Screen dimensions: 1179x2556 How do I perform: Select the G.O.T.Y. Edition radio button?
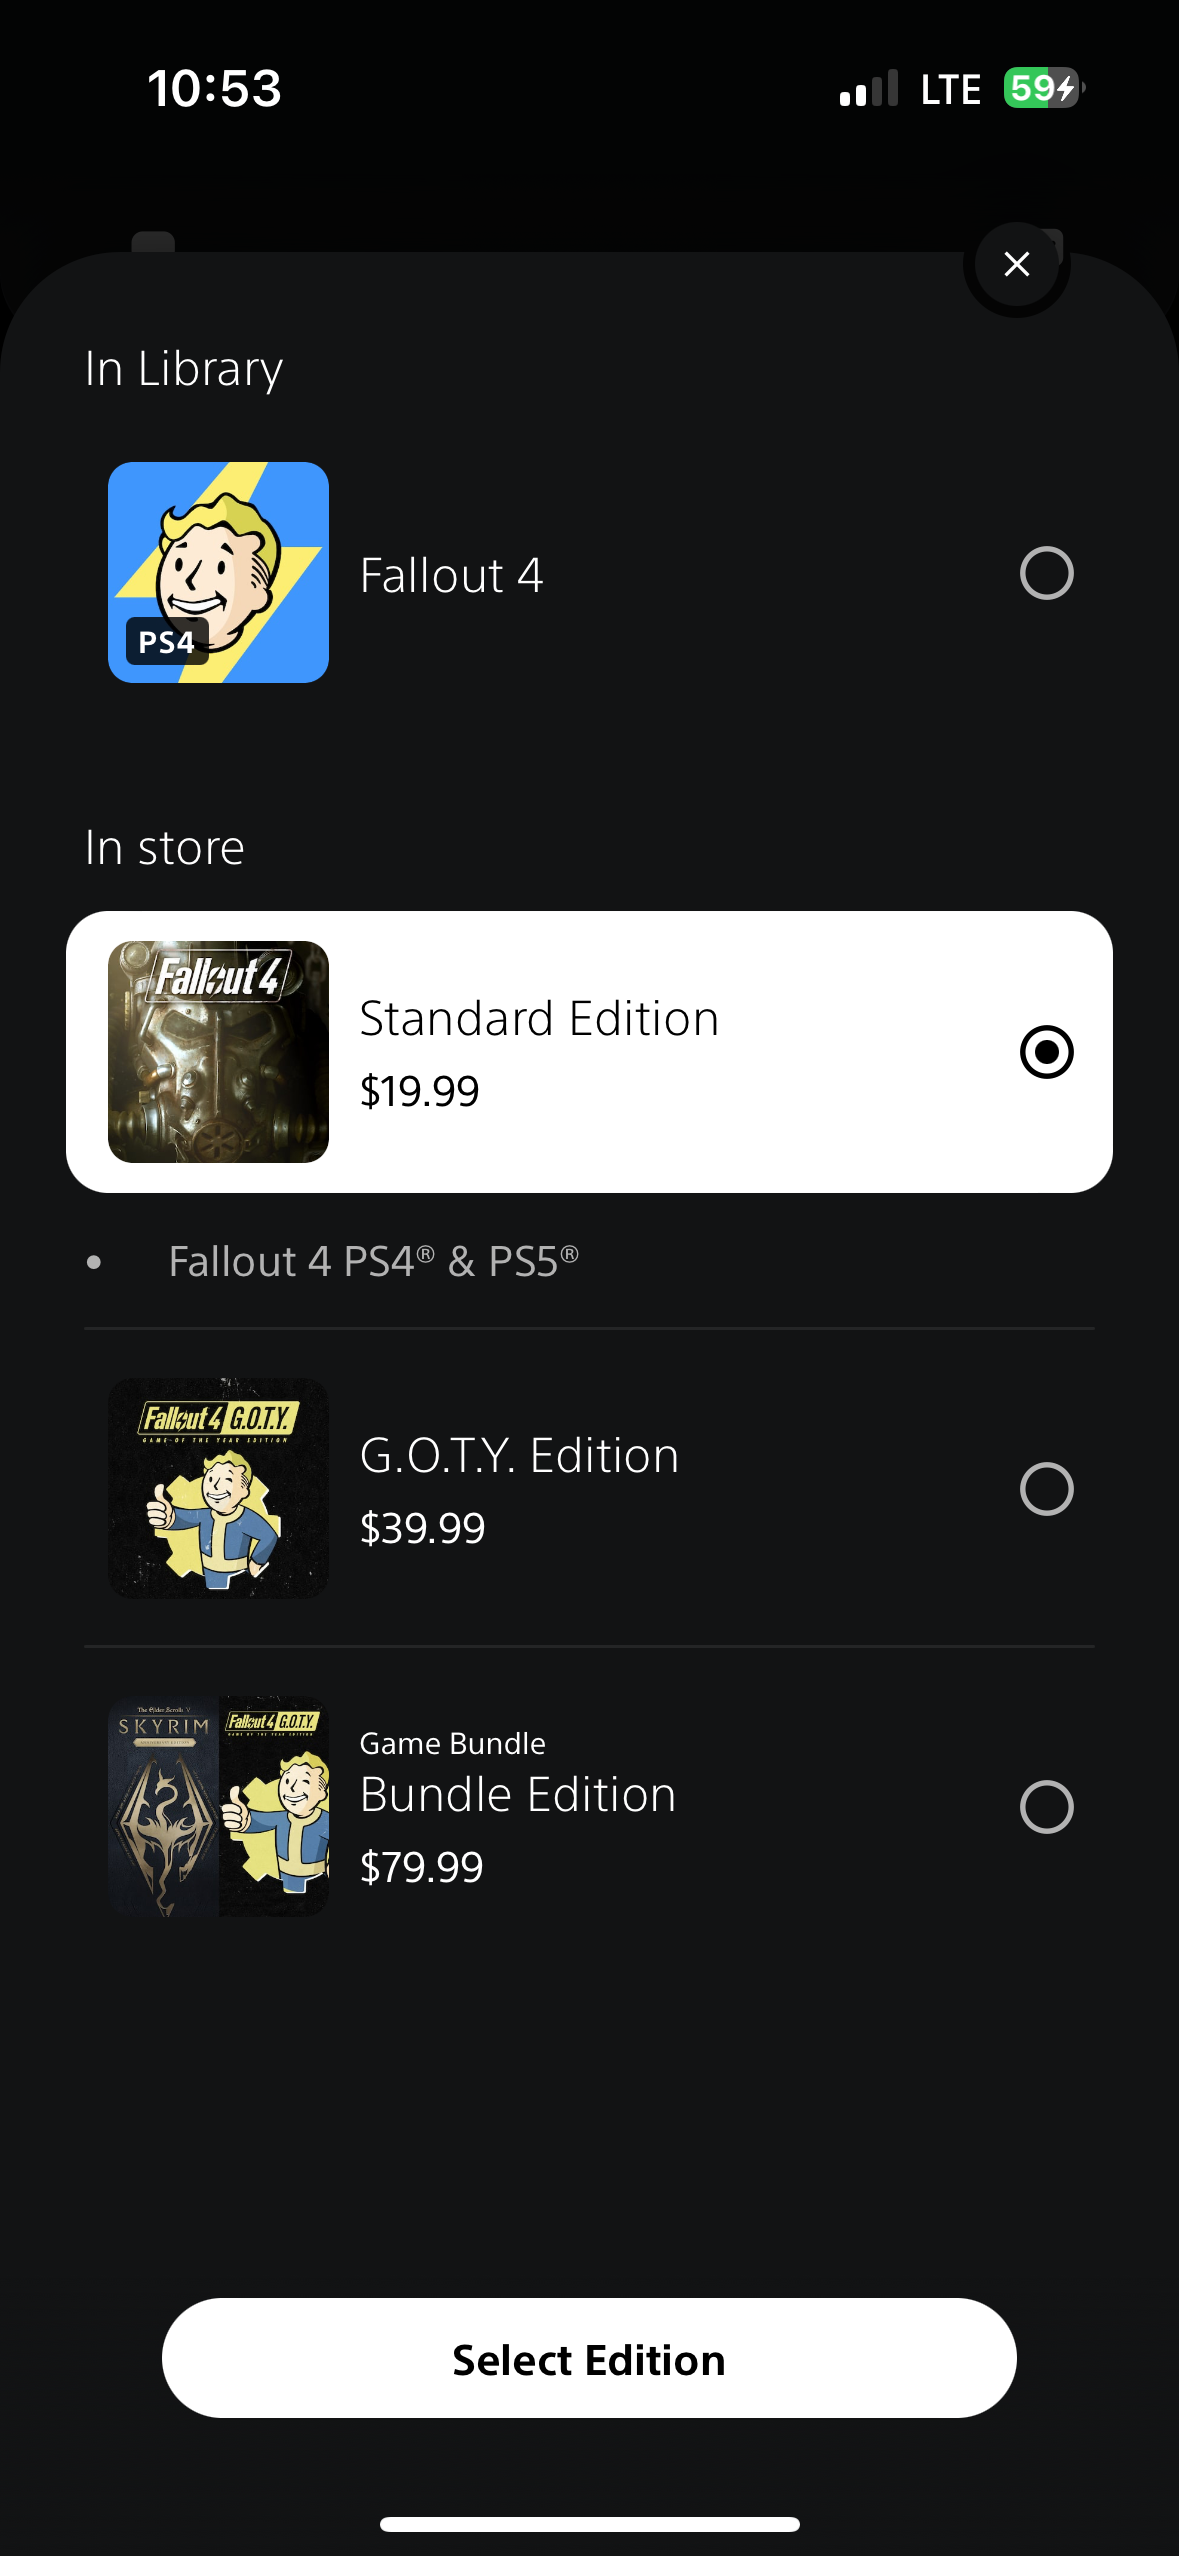(x=1047, y=1488)
